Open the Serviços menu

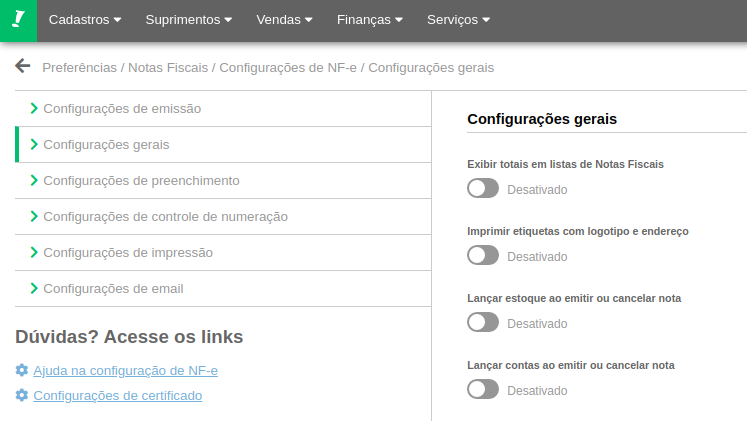(x=458, y=20)
